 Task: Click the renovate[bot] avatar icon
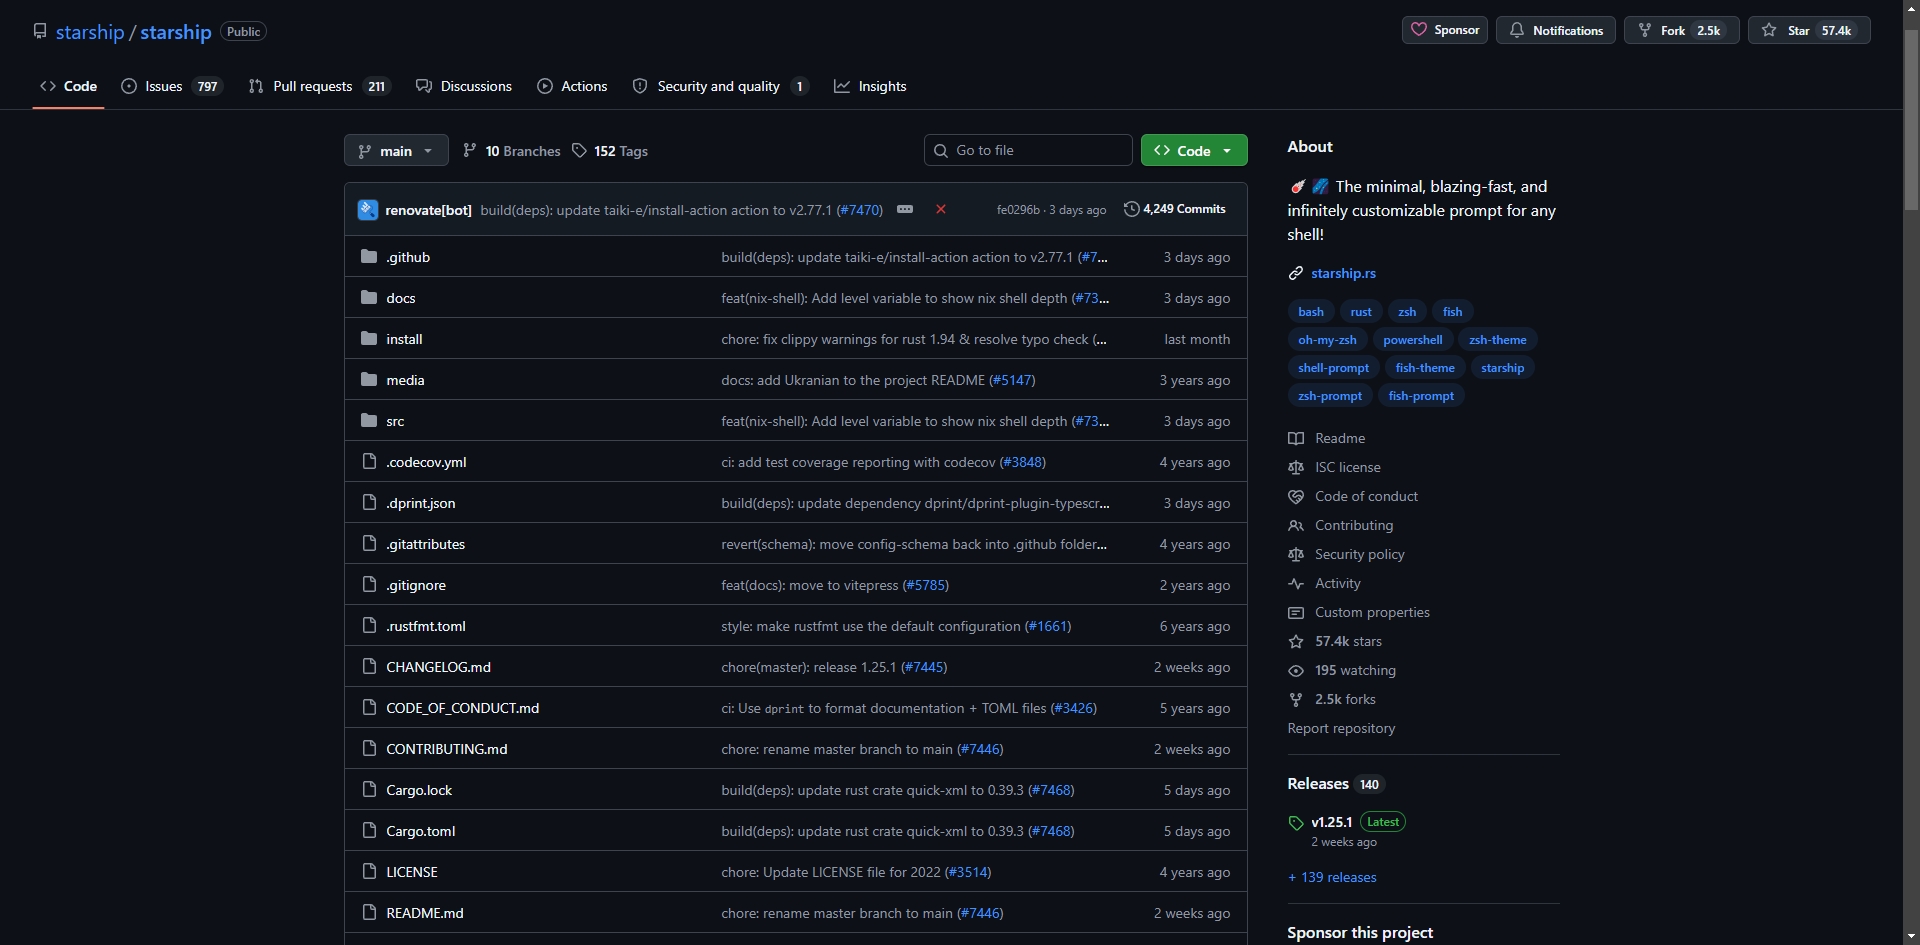click(368, 209)
